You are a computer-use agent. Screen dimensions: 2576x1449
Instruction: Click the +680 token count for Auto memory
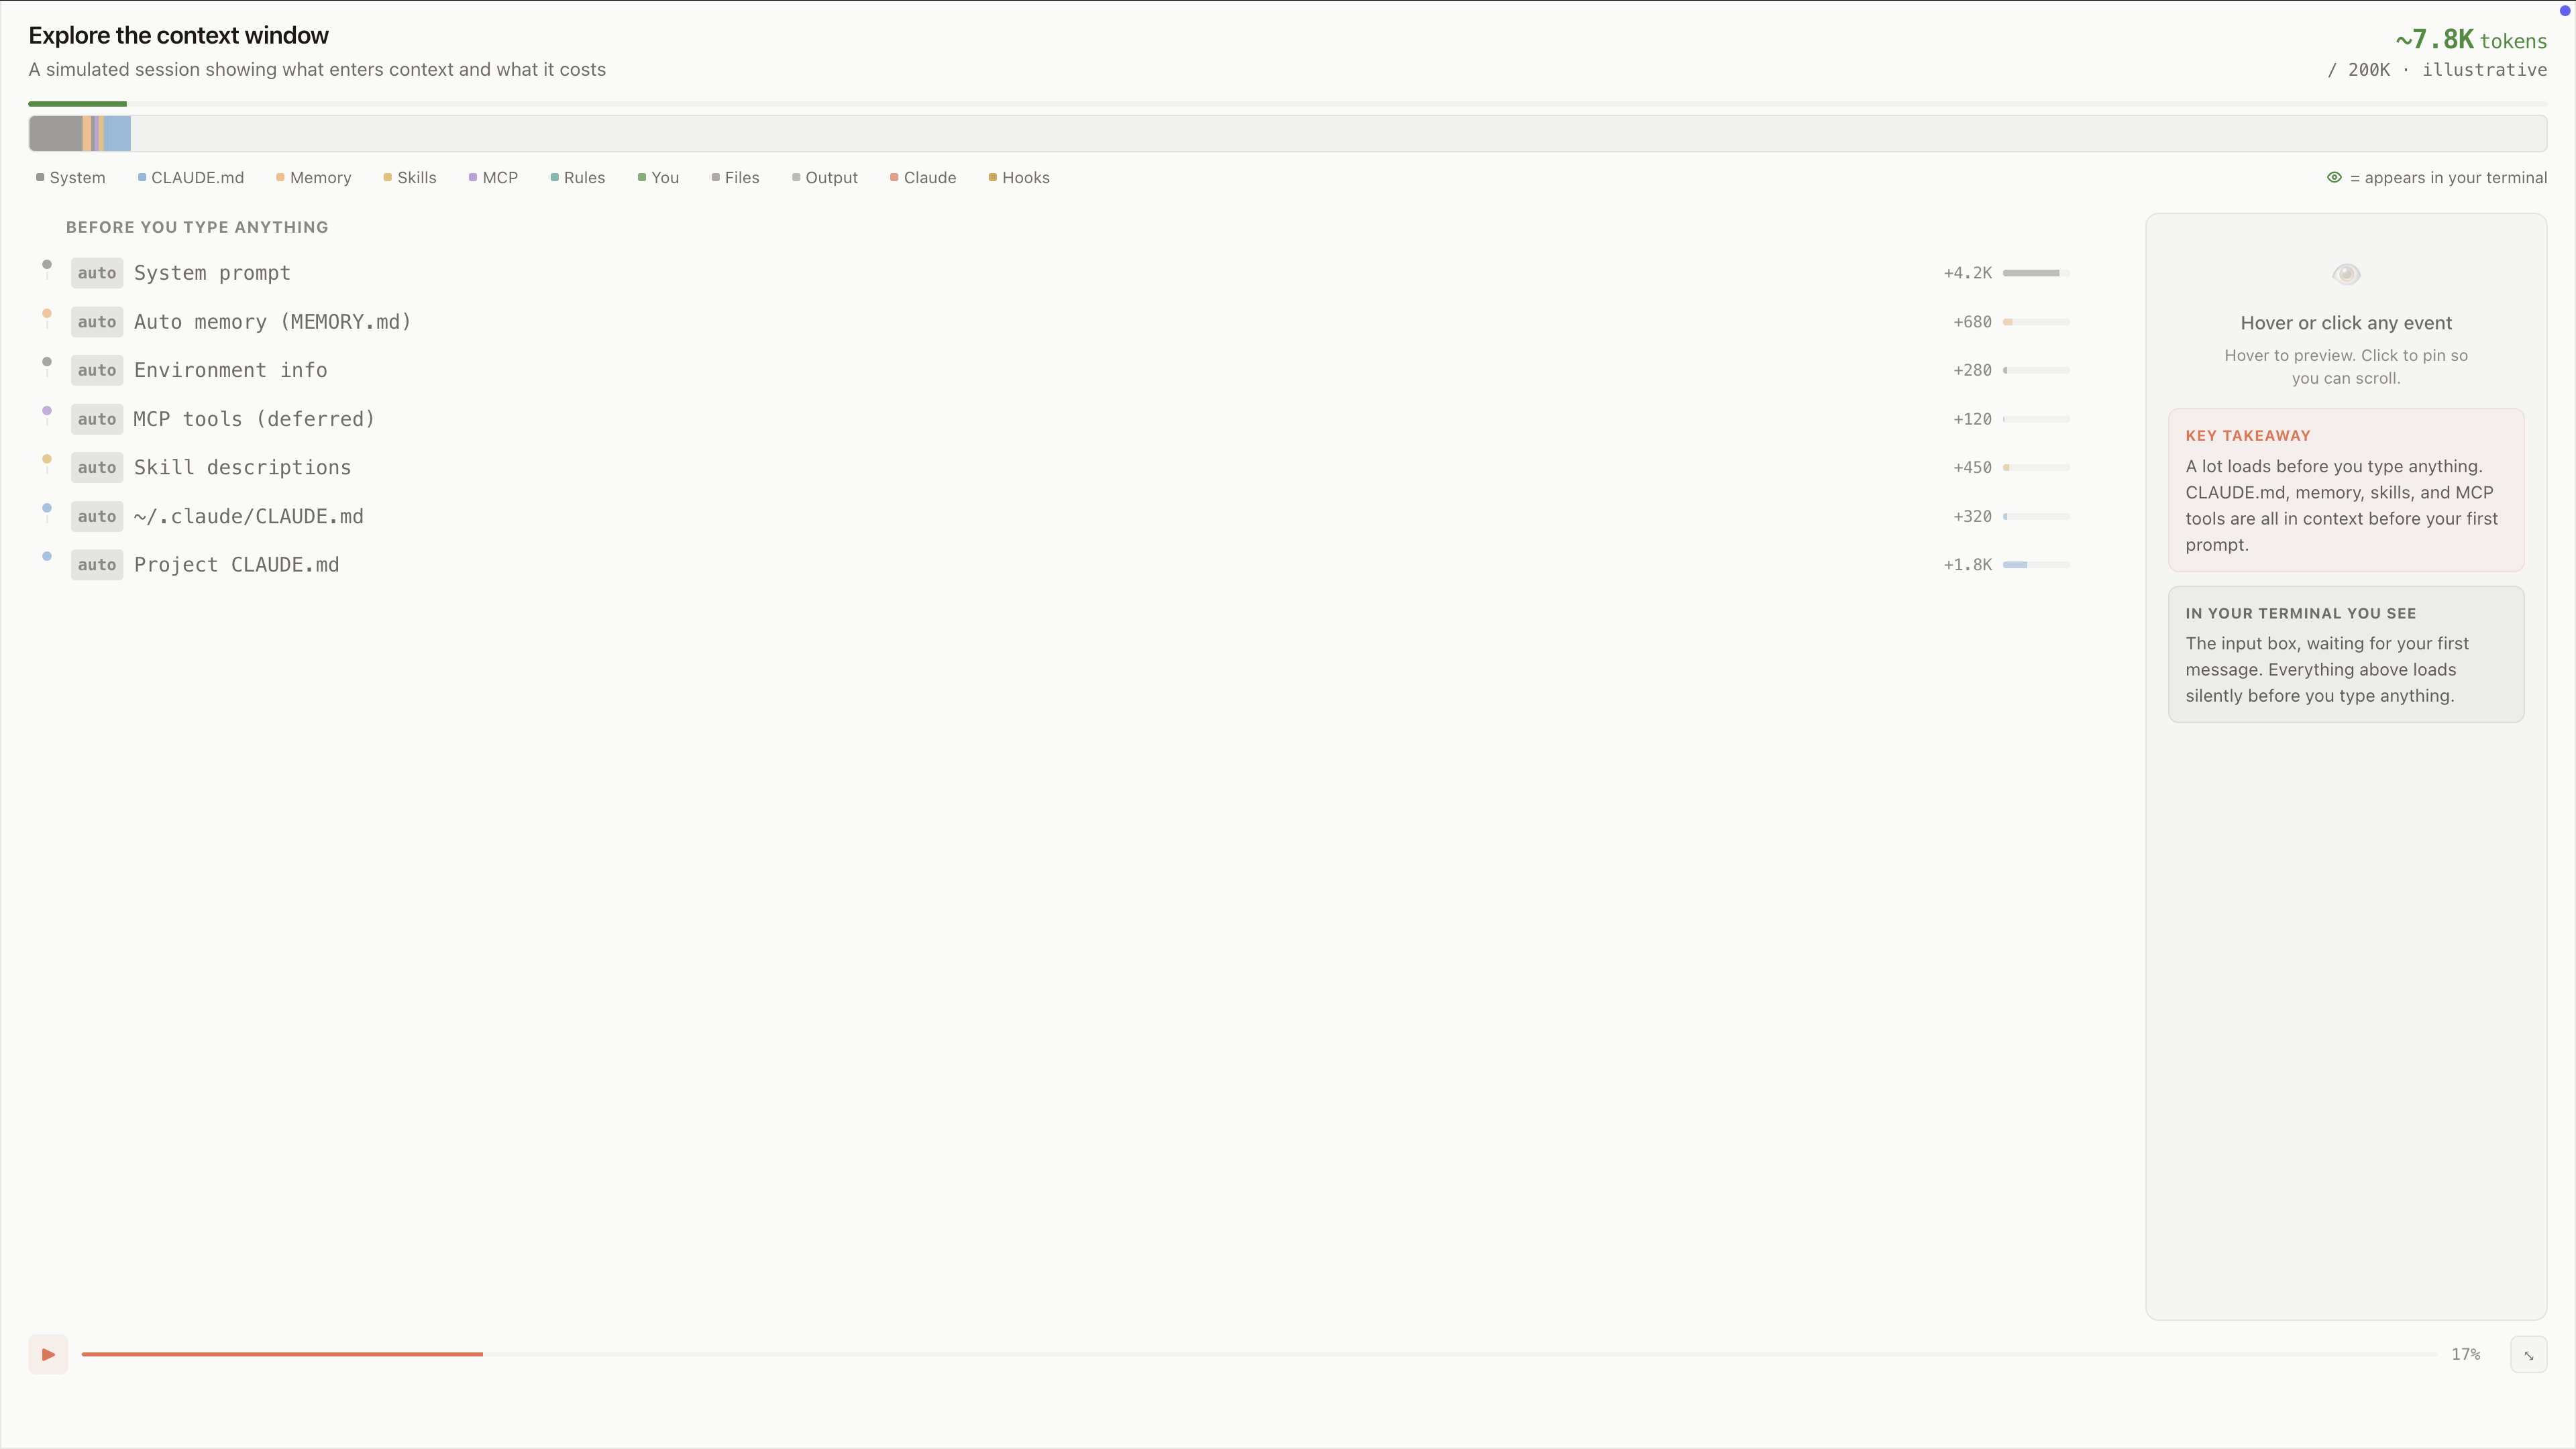1972,322
